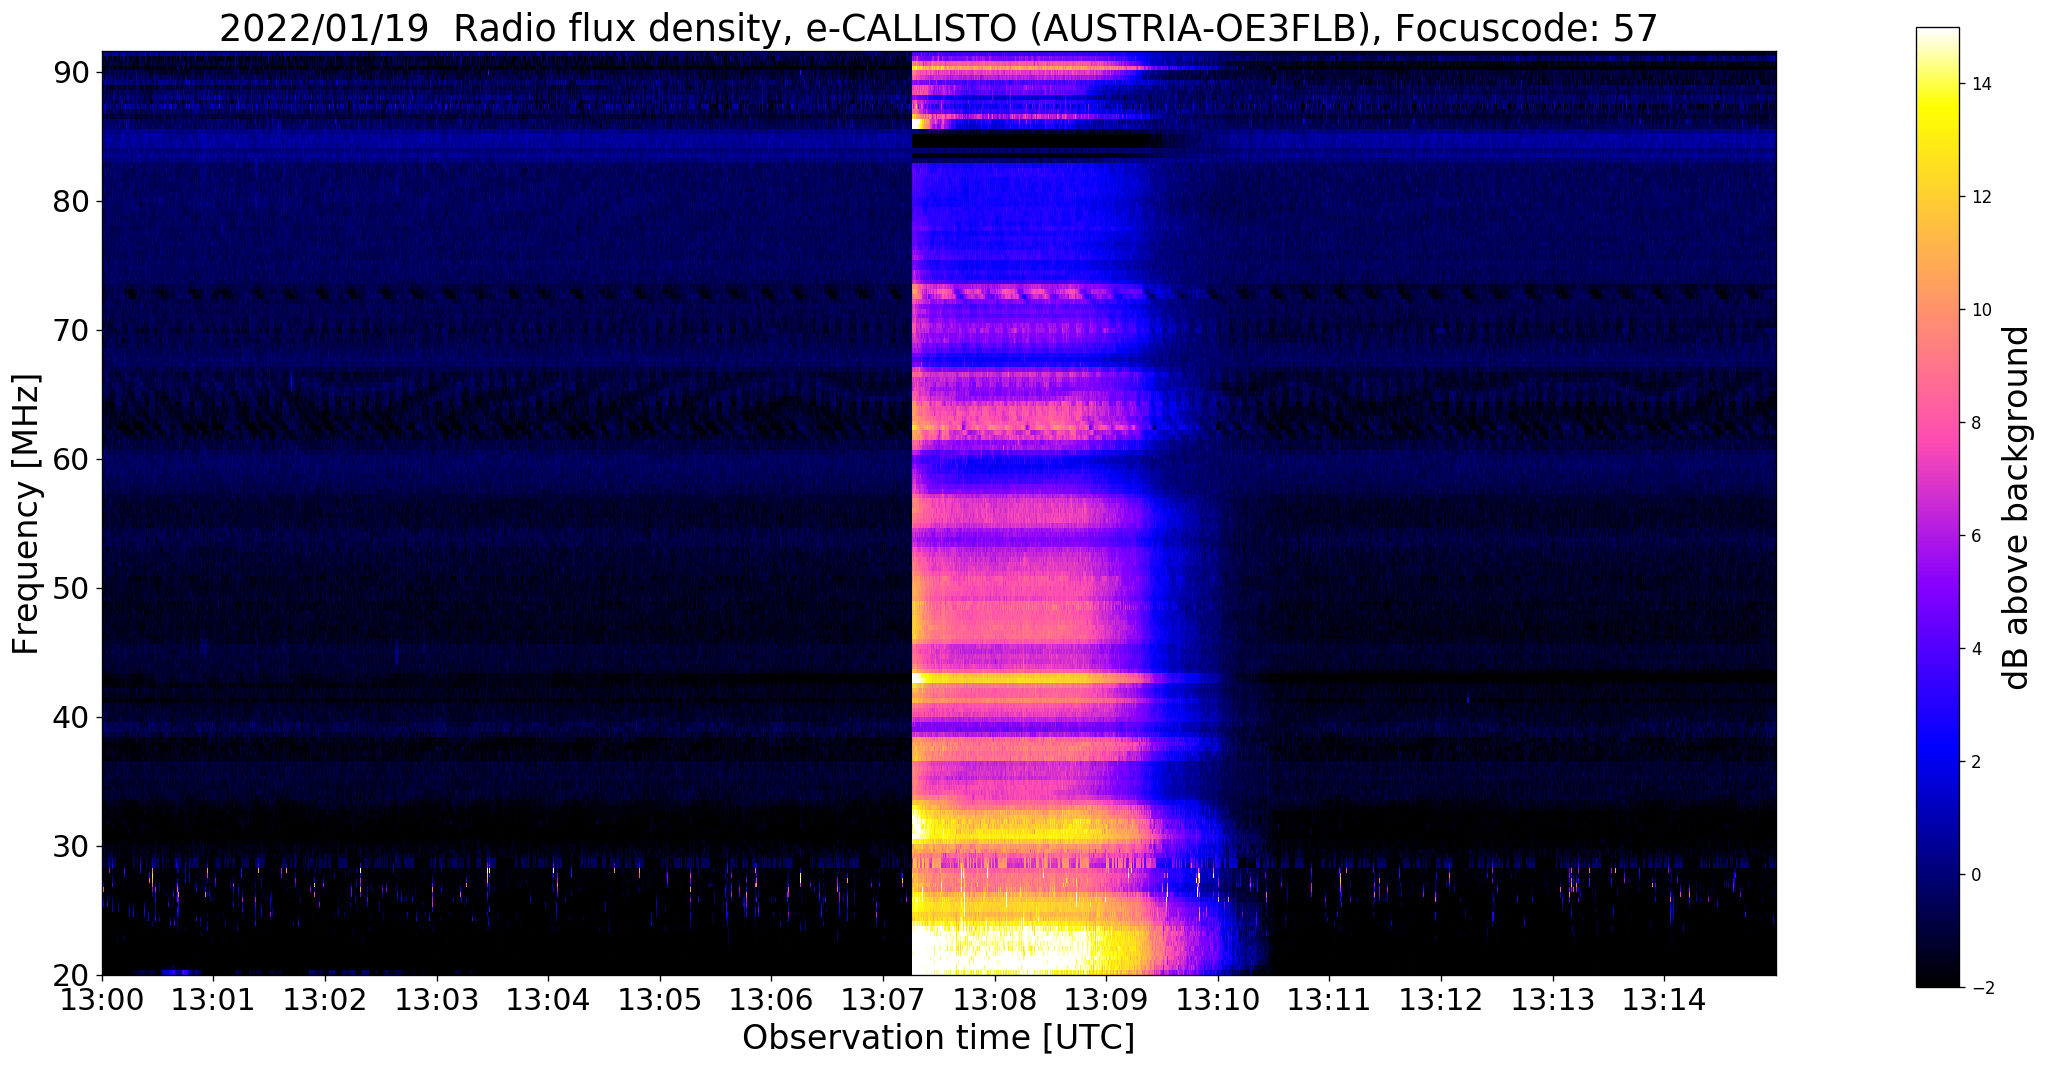Click the 13:11 time tick label
2047x1067 pixels.
(1329, 999)
